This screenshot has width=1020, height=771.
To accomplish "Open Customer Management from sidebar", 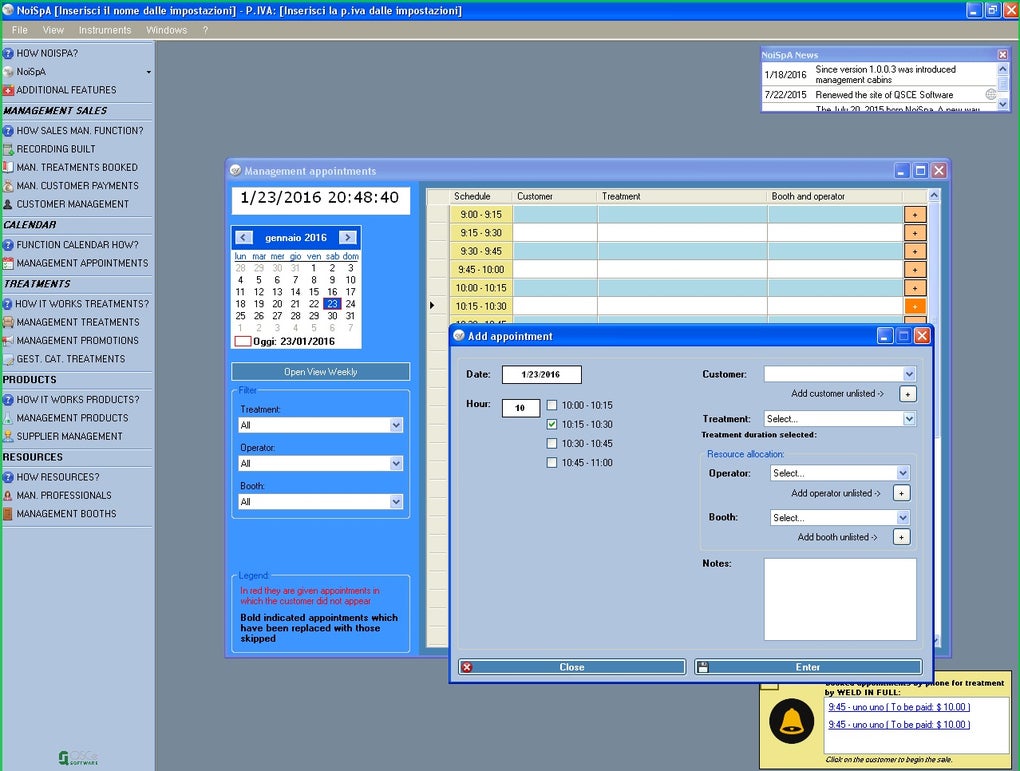I will coord(72,204).
